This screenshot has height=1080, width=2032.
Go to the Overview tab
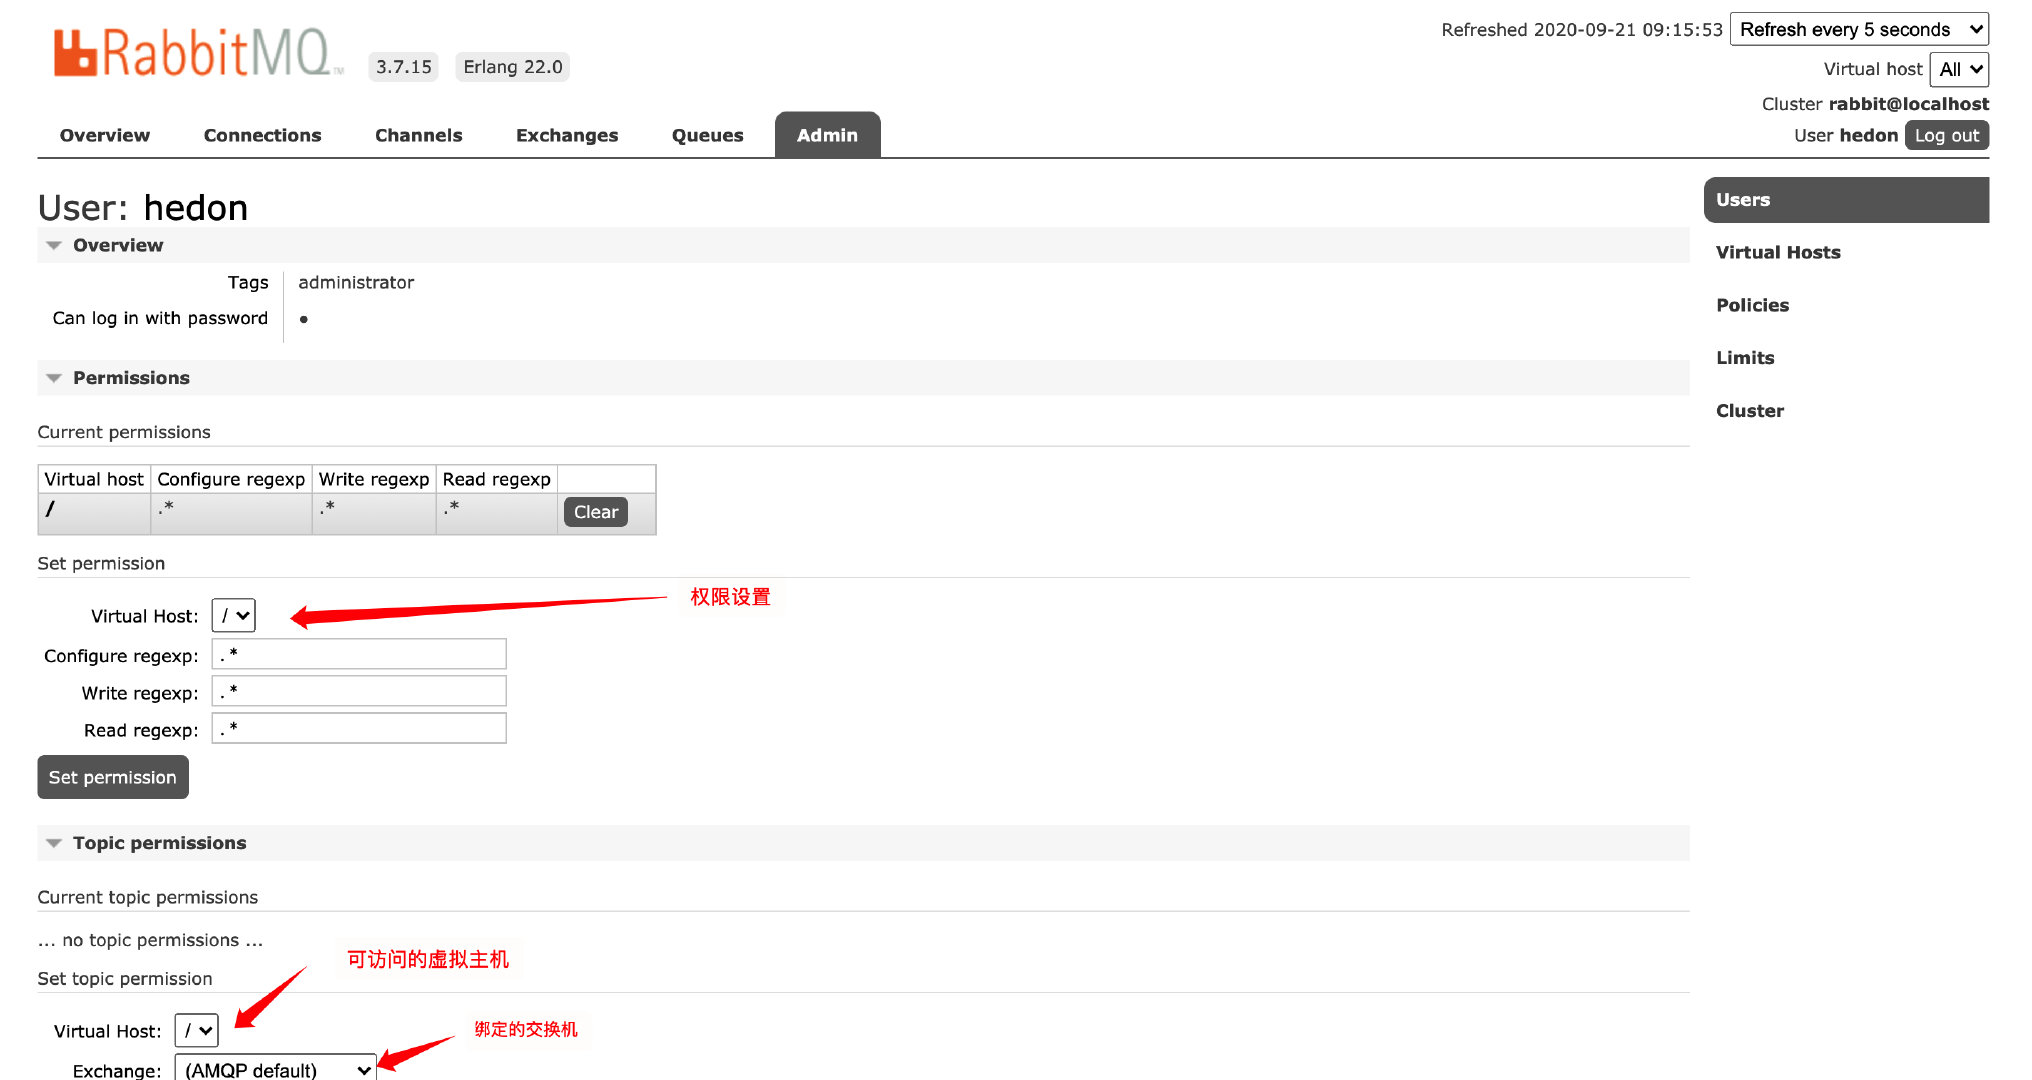click(x=105, y=135)
